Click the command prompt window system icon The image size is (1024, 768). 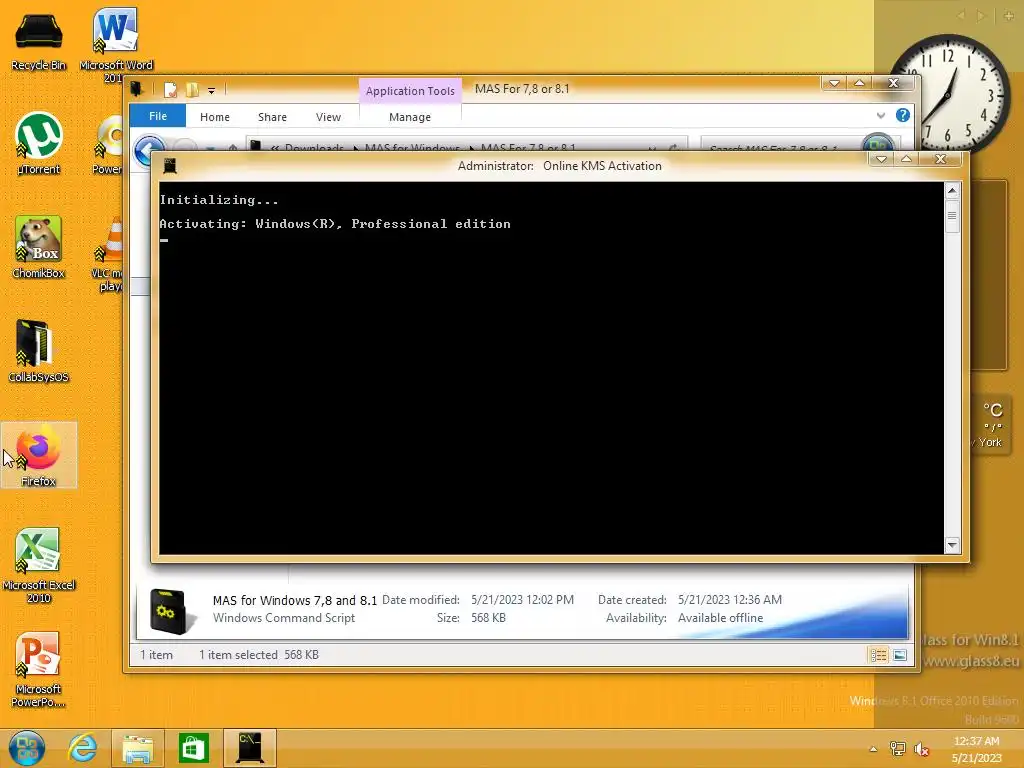(x=170, y=166)
